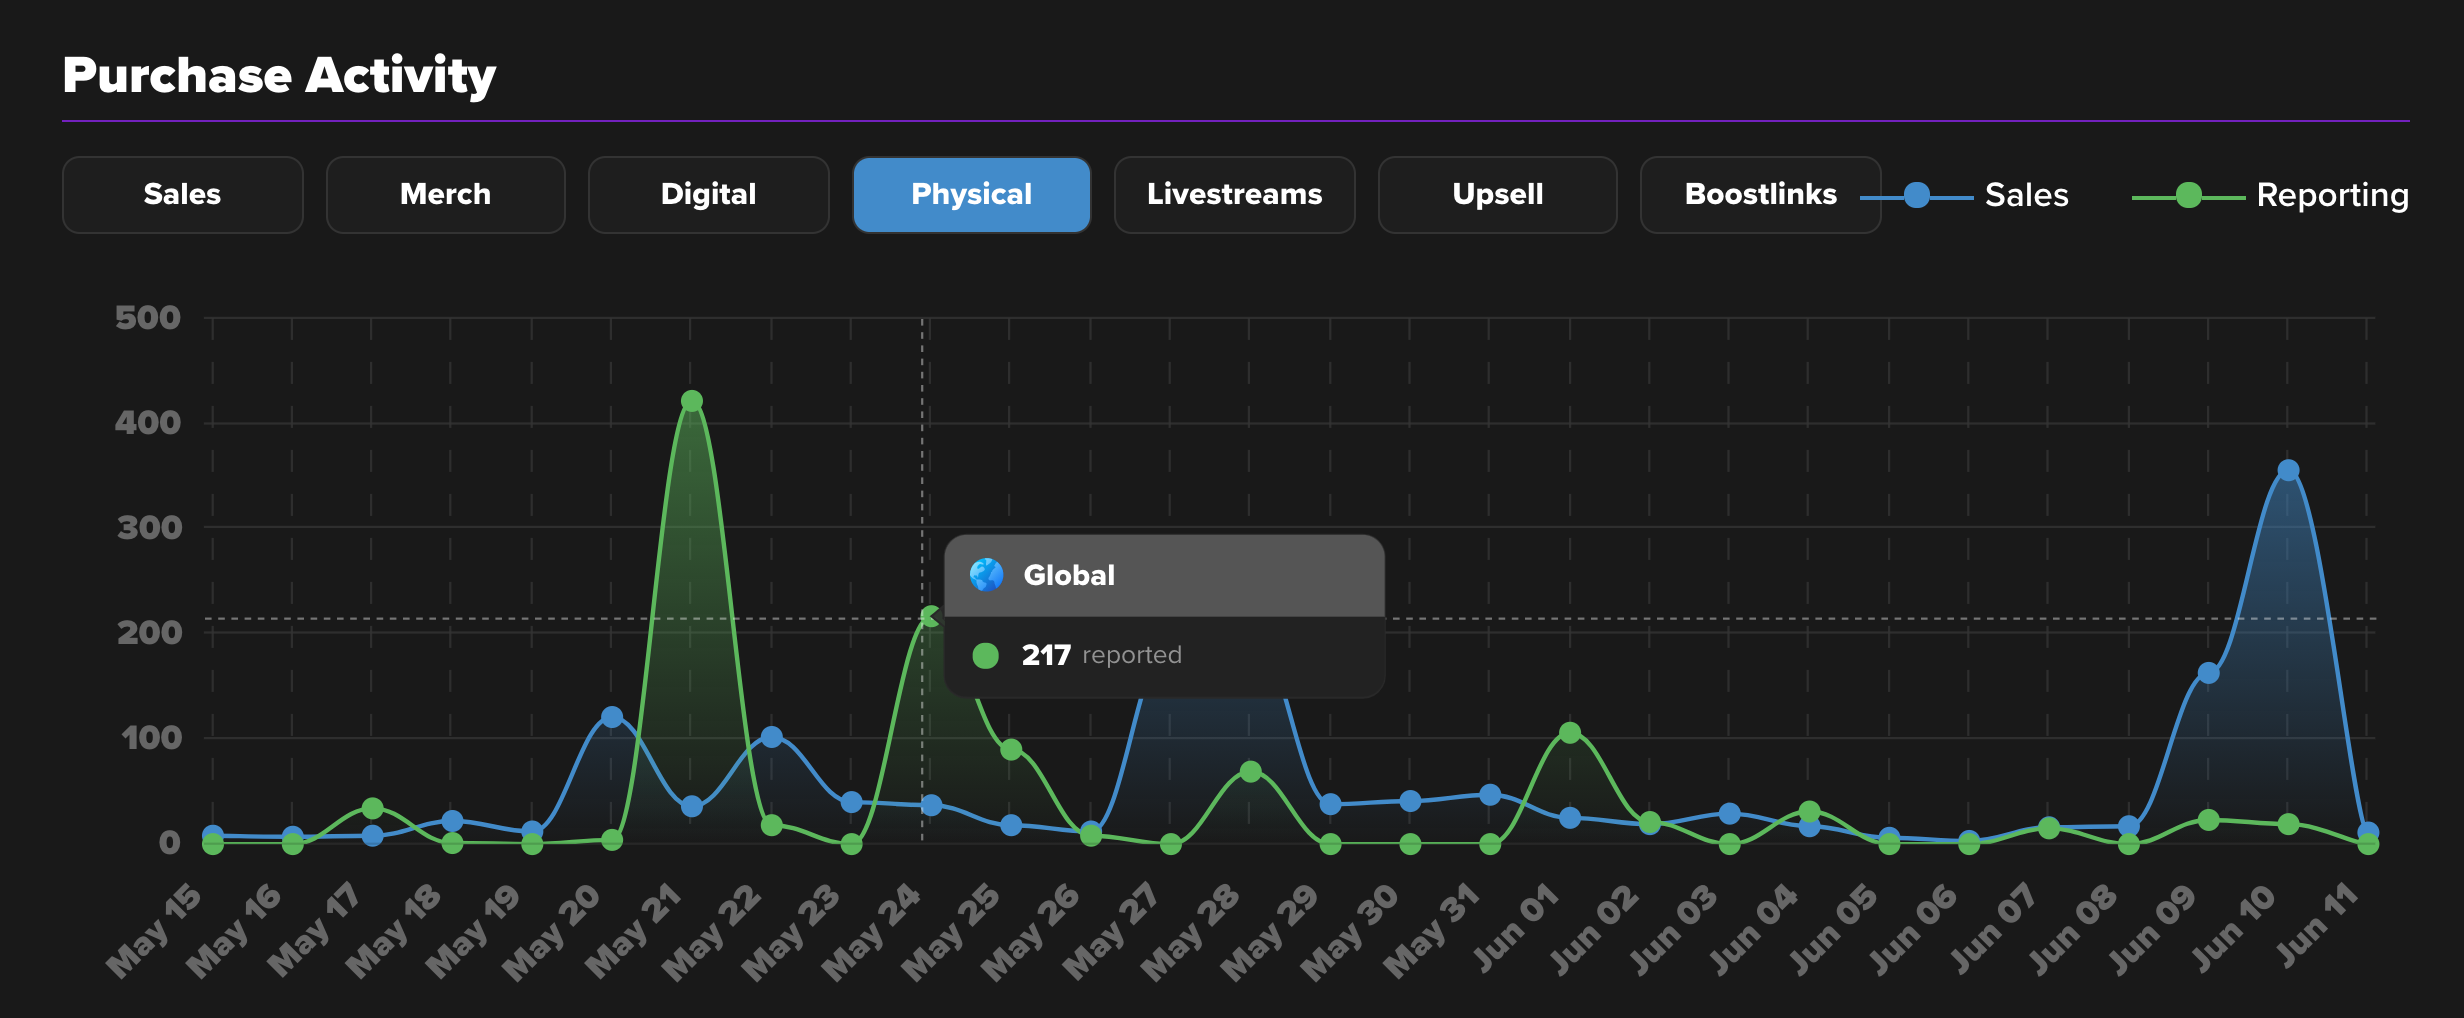Click the highlighted green point on May 24
This screenshot has height=1018, width=2464.
931,617
